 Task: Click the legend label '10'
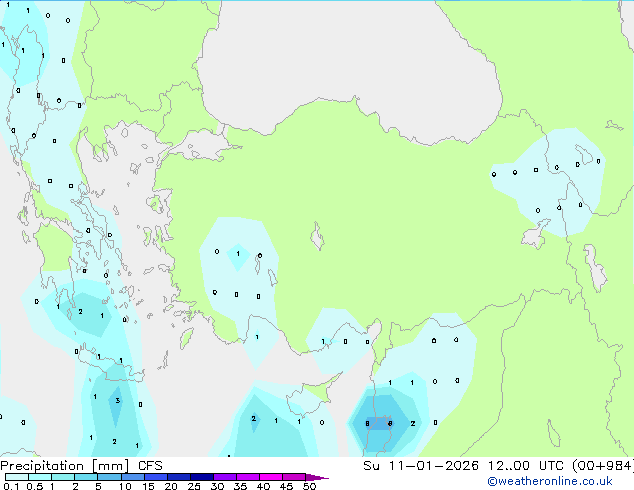coord(125,486)
